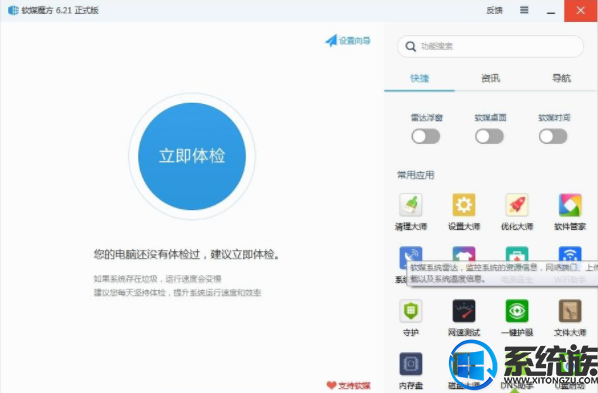Toggle the 软媒时间 switch
Viewport: 598px width, 393px height.
click(x=553, y=136)
